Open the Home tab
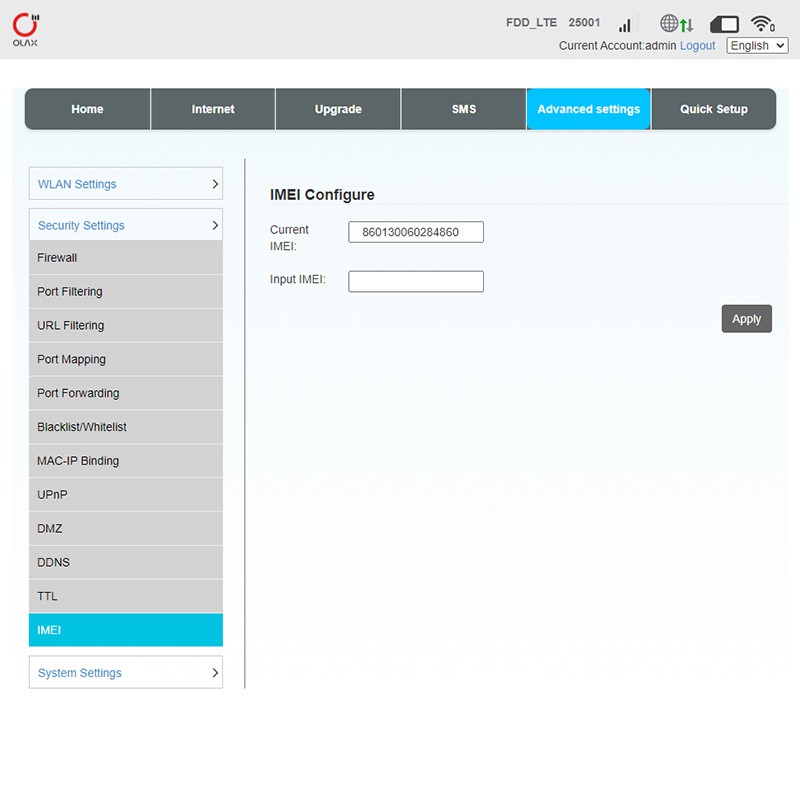The image size is (800, 800). (87, 109)
